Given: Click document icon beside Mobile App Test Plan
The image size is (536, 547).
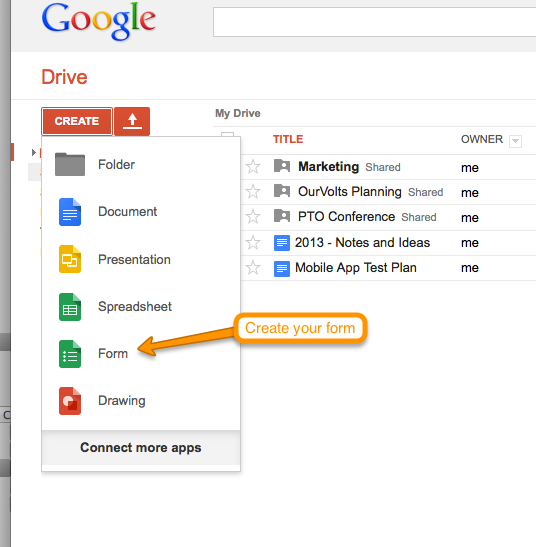Looking at the screenshot, I should click(282, 269).
